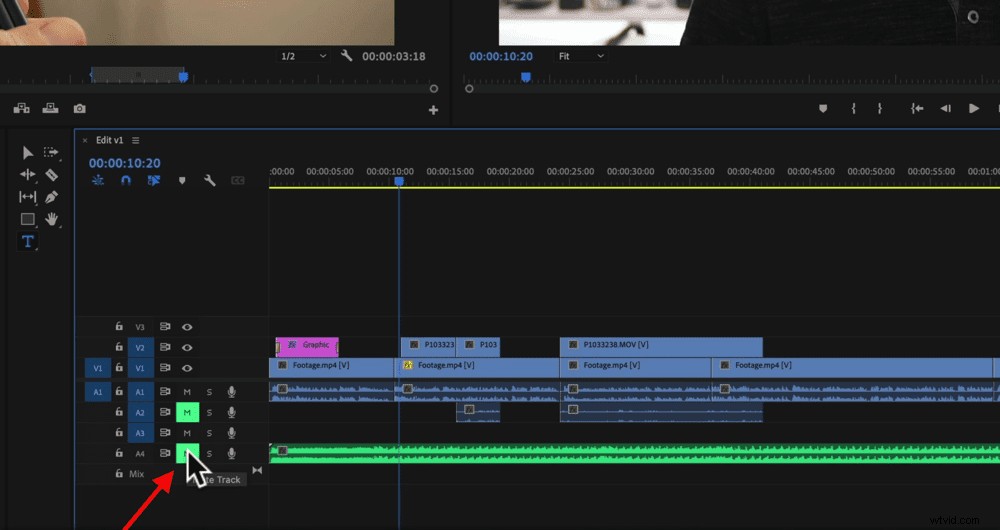1000x530 pixels.
Task: Click Mark Out in Program monitor
Action: (x=879, y=108)
